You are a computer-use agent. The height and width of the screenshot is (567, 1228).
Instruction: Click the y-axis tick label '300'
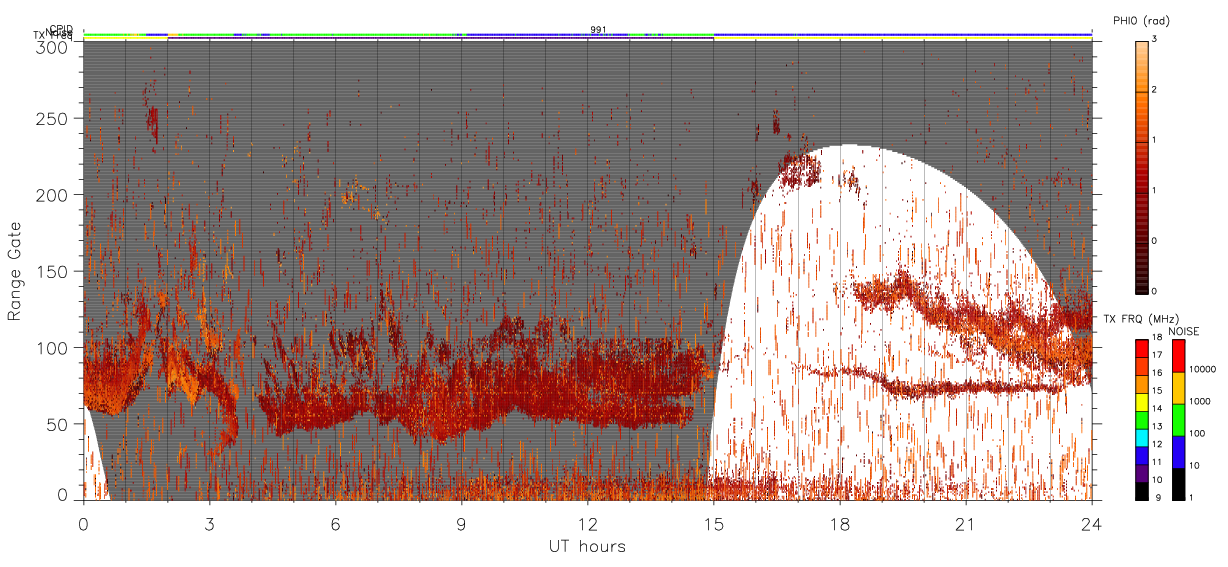tap(53, 47)
